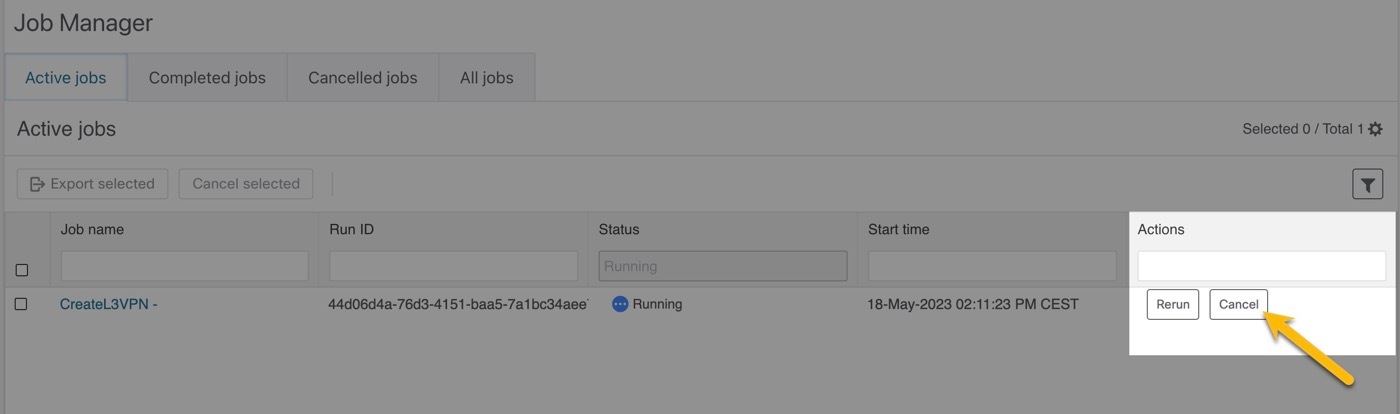This screenshot has width=1400, height=414.
Task: Open the Status filter dropdown
Action: pos(722,266)
